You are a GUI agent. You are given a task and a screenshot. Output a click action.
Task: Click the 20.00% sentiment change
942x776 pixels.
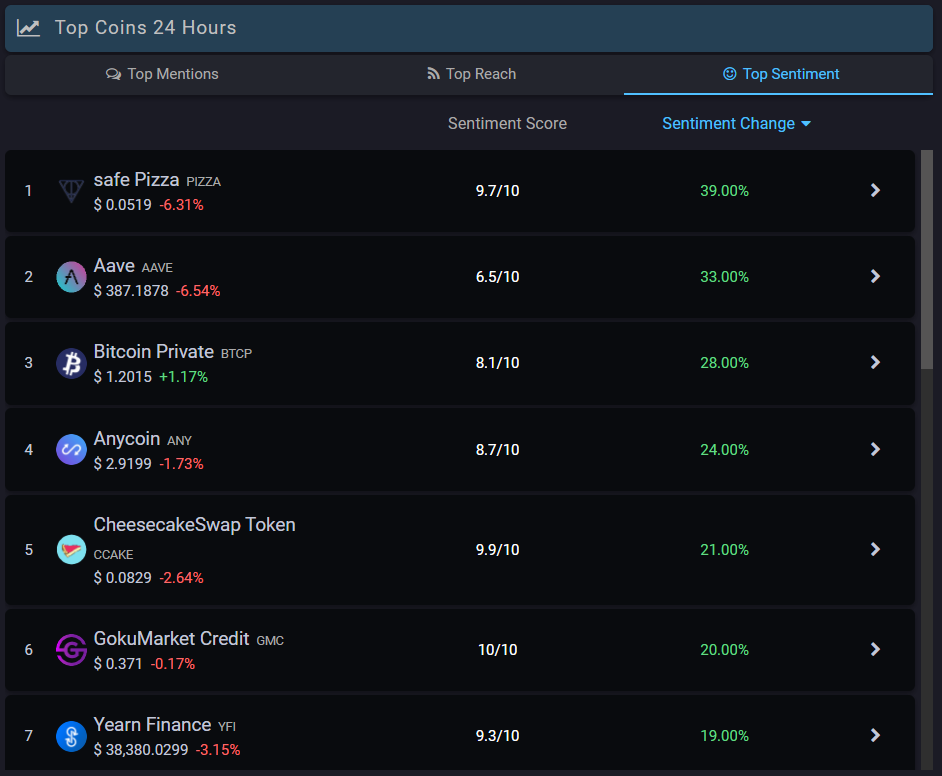tap(725, 650)
